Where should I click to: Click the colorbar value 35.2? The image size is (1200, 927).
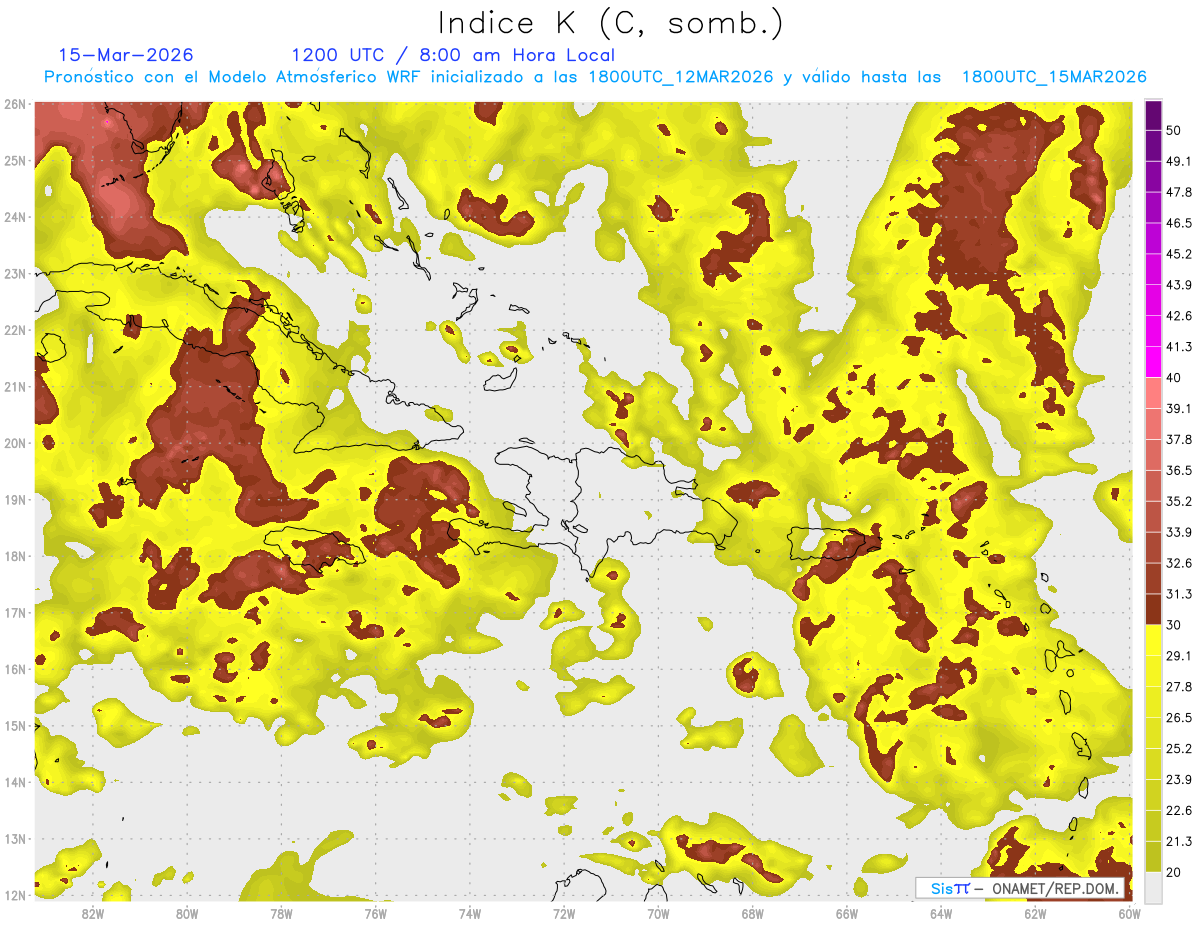click(1178, 501)
